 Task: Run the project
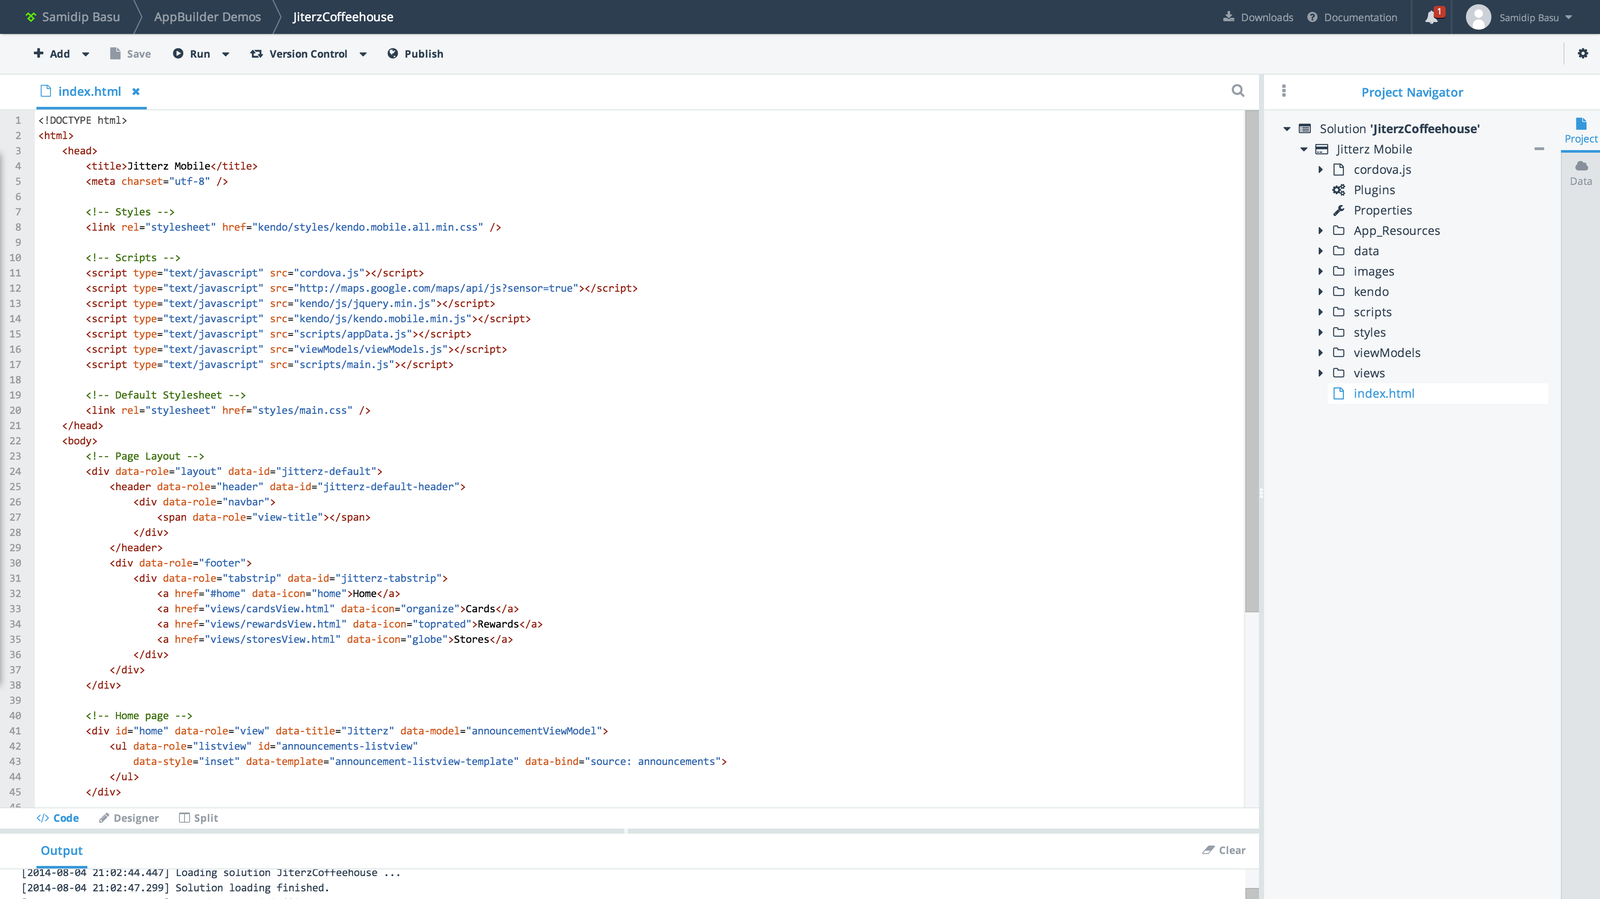[x=191, y=54]
